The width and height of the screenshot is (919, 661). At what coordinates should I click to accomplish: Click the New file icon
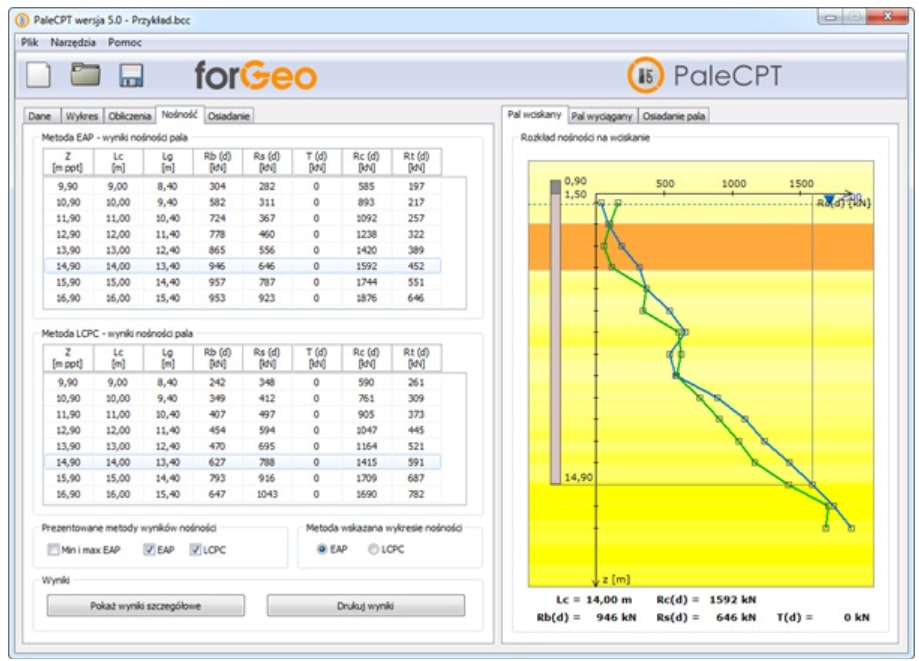coord(38,76)
